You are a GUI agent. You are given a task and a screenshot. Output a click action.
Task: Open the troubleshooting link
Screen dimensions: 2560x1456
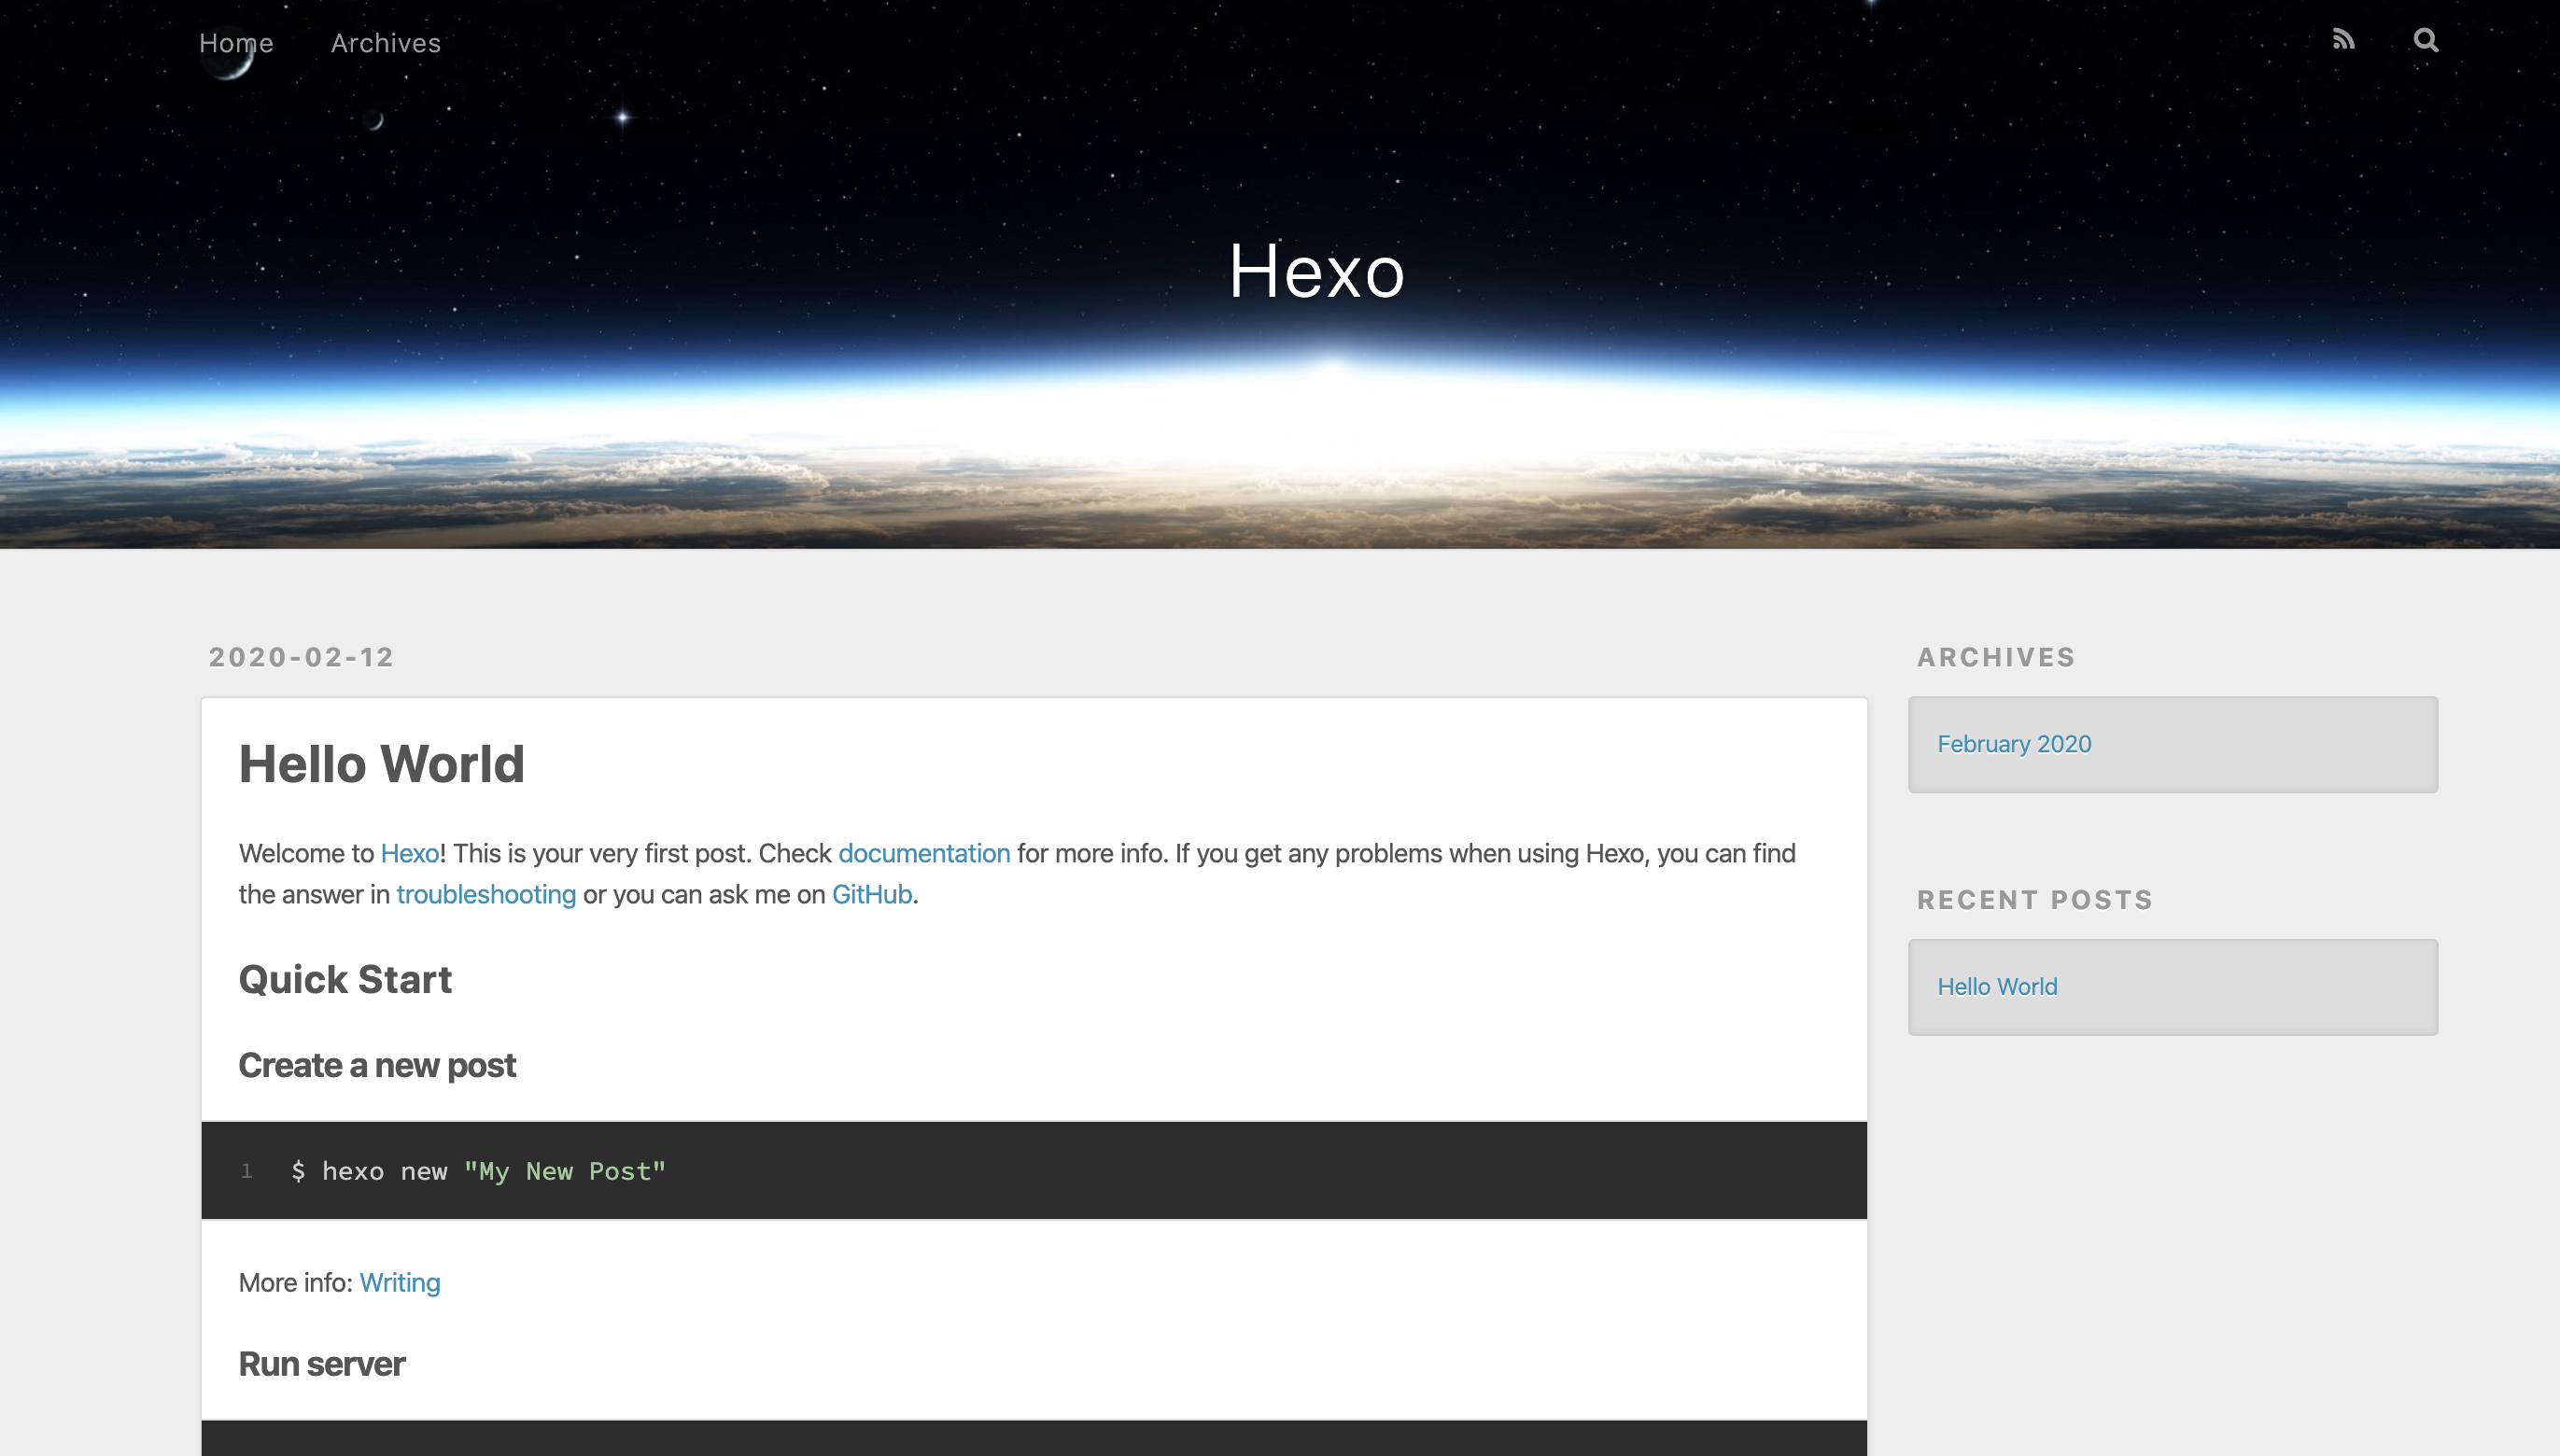point(486,894)
